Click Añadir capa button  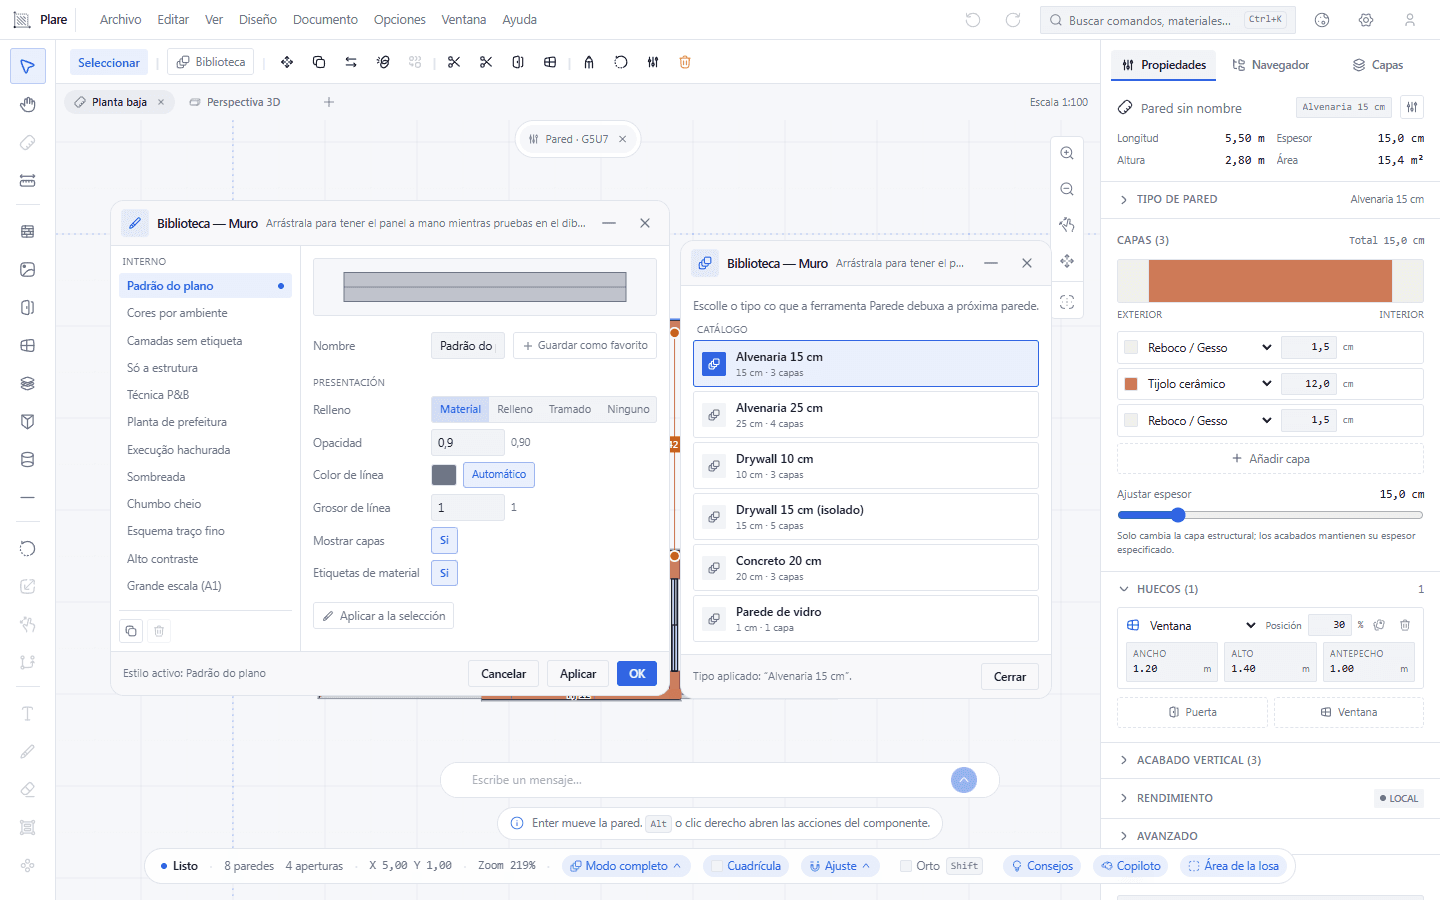point(1270,459)
